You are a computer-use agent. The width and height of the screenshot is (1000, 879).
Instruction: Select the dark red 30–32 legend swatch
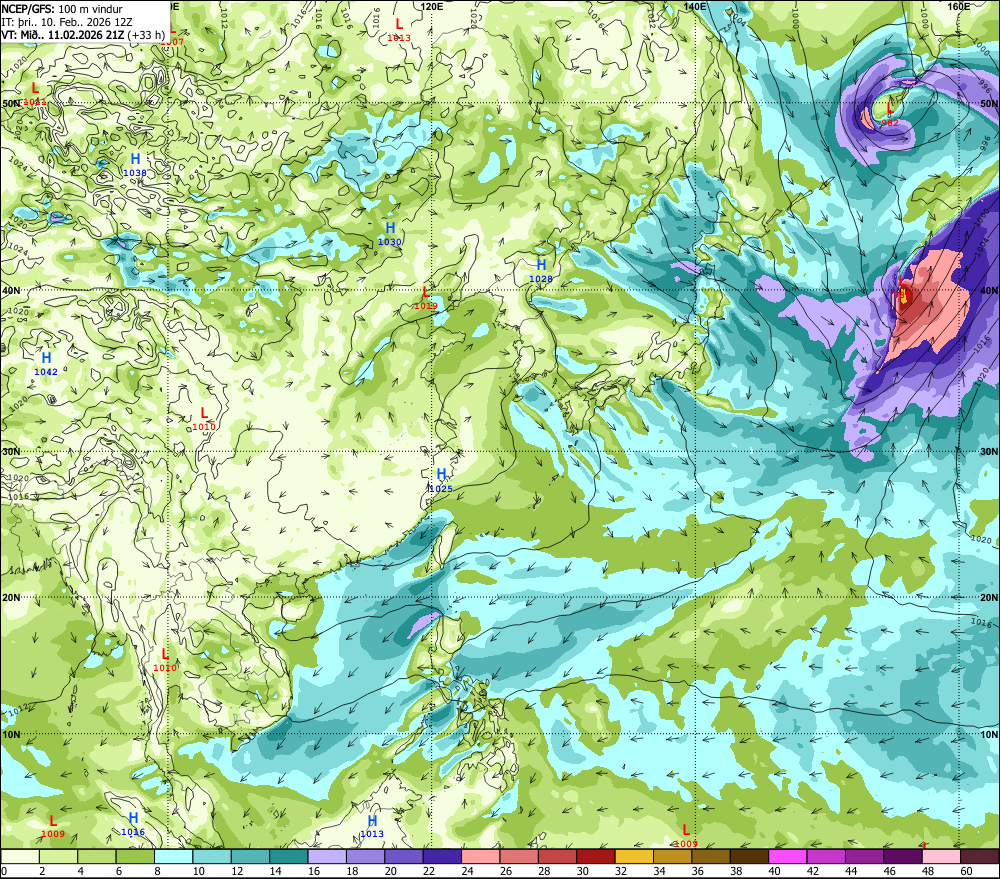pyautogui.click(x=596, y=857)
